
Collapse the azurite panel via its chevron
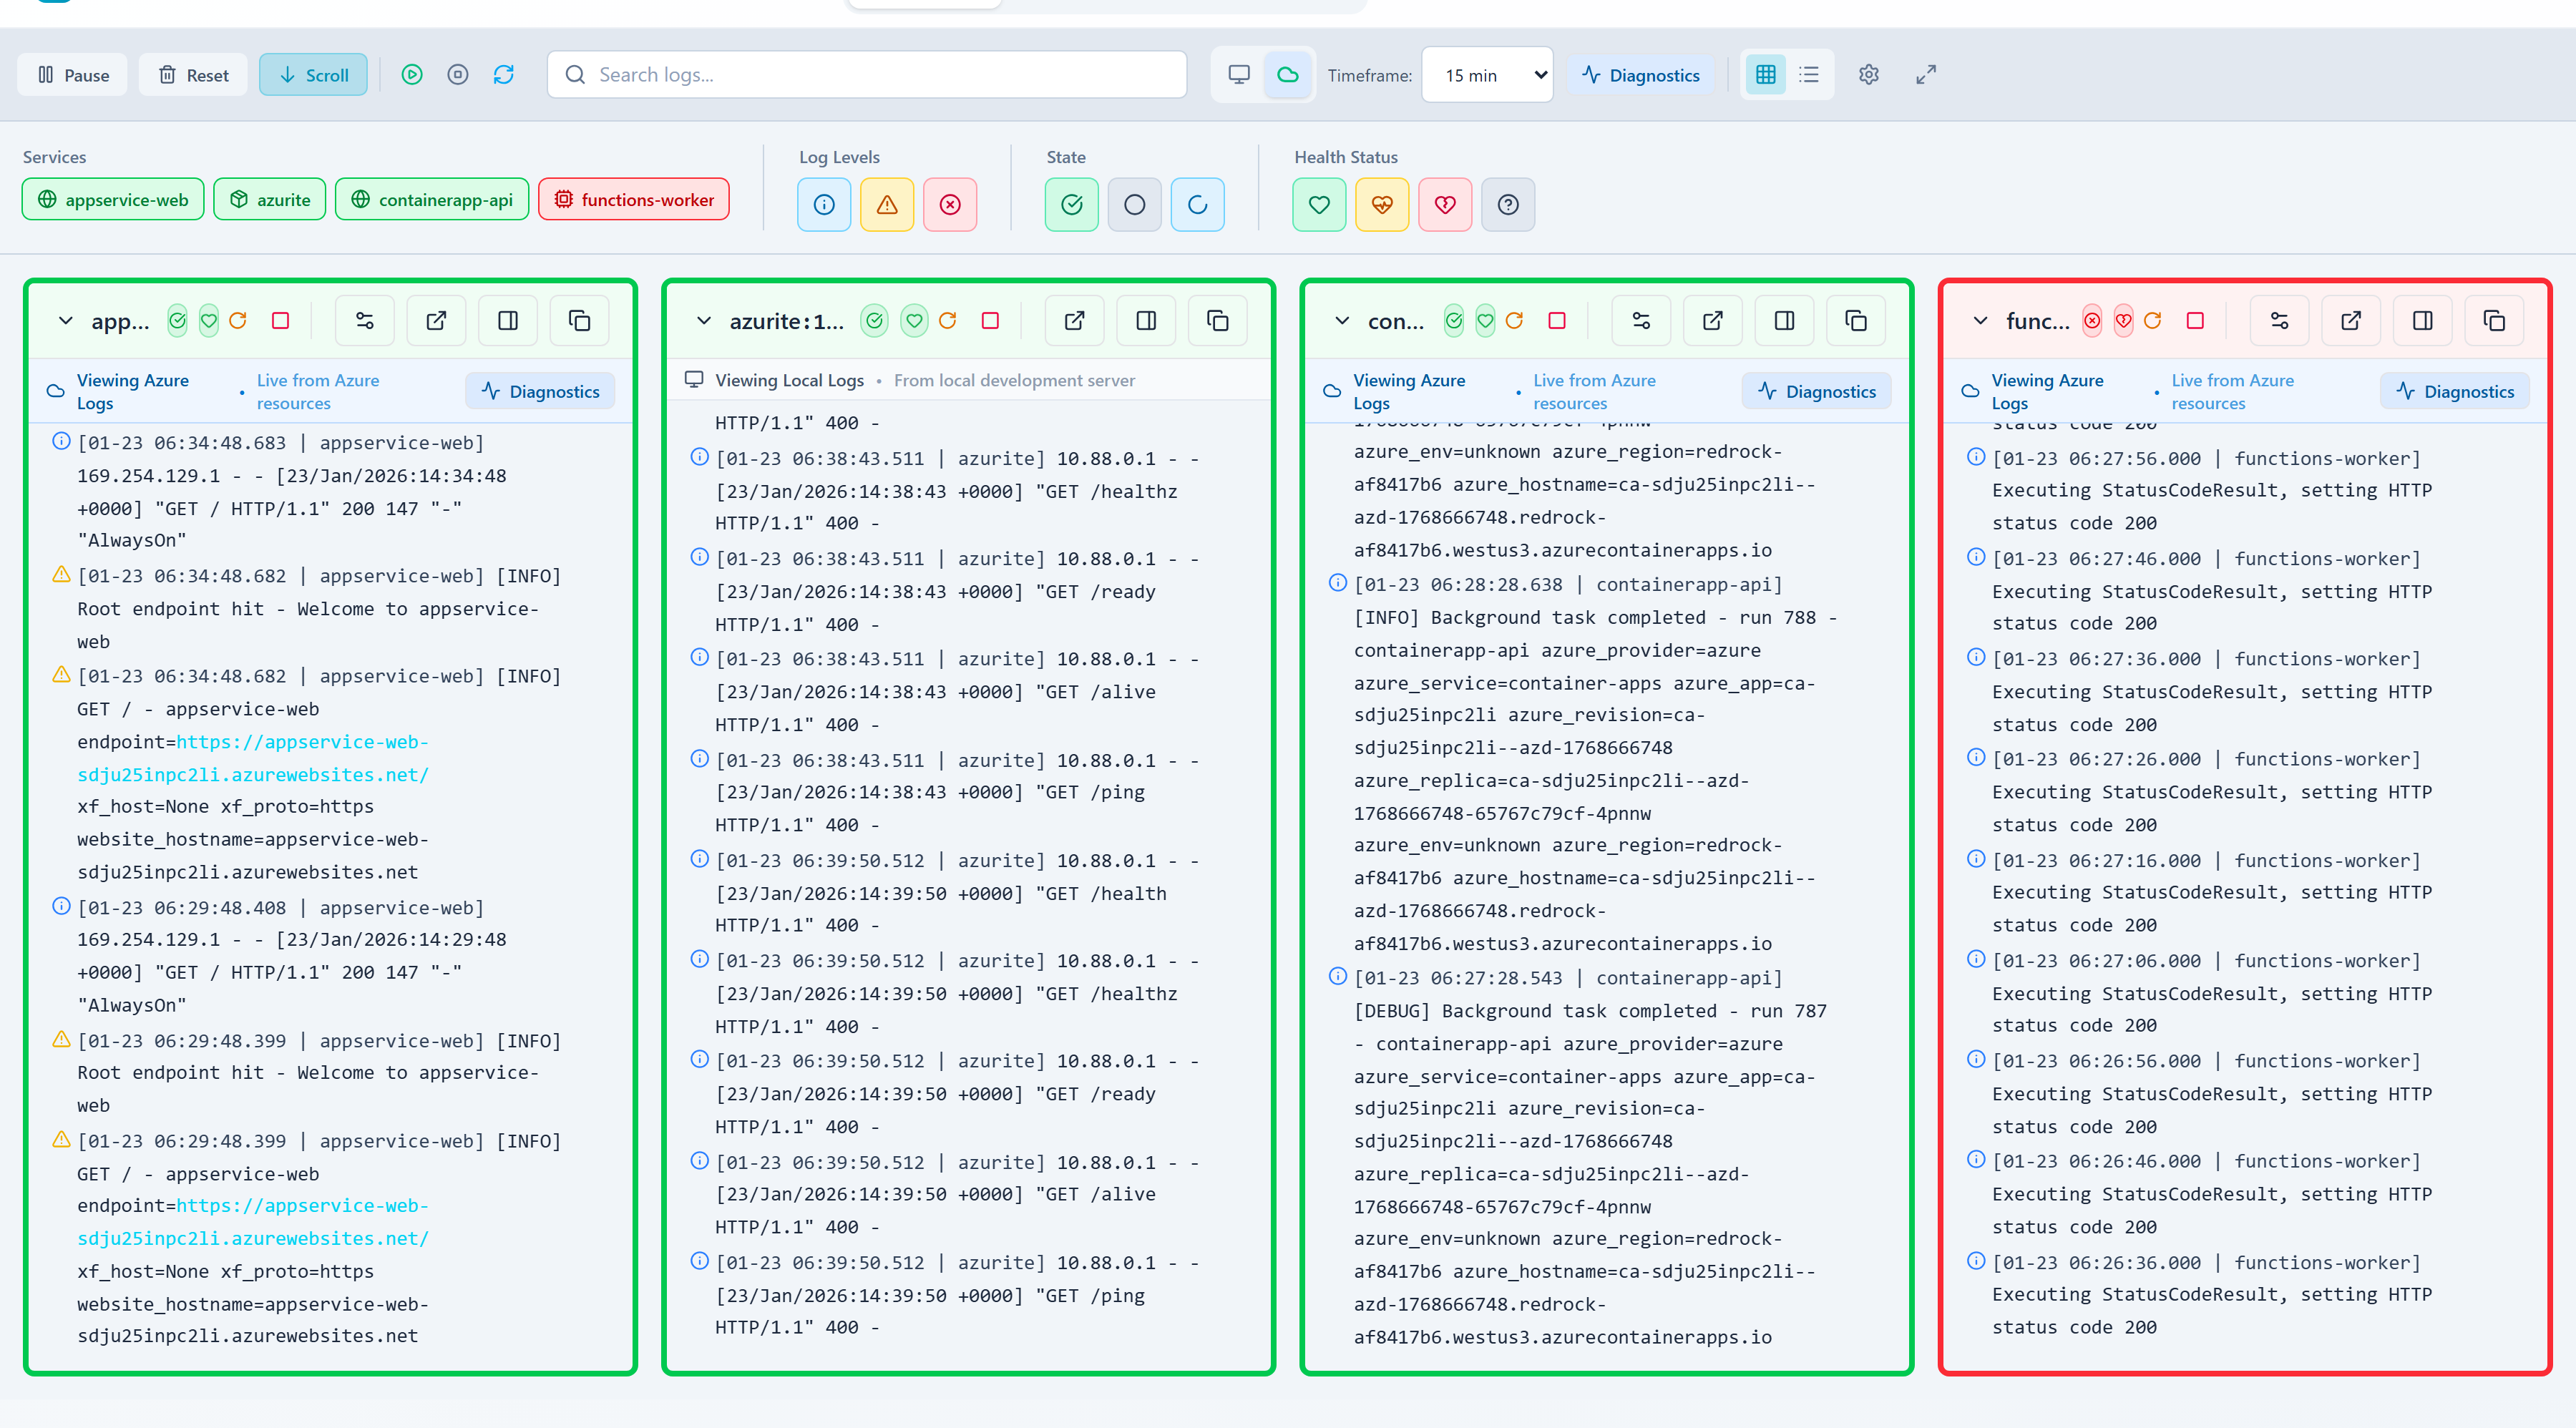pos(703,320)
